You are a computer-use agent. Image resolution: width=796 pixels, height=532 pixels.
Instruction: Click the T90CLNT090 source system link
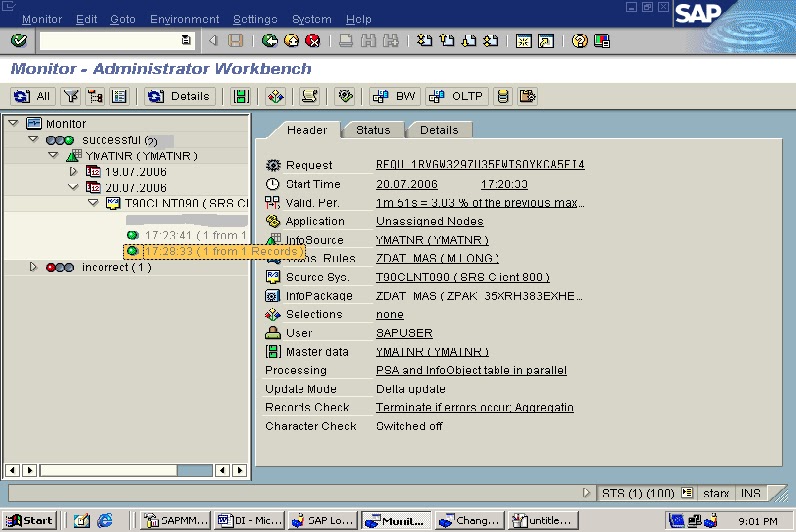tap(462, 277)
